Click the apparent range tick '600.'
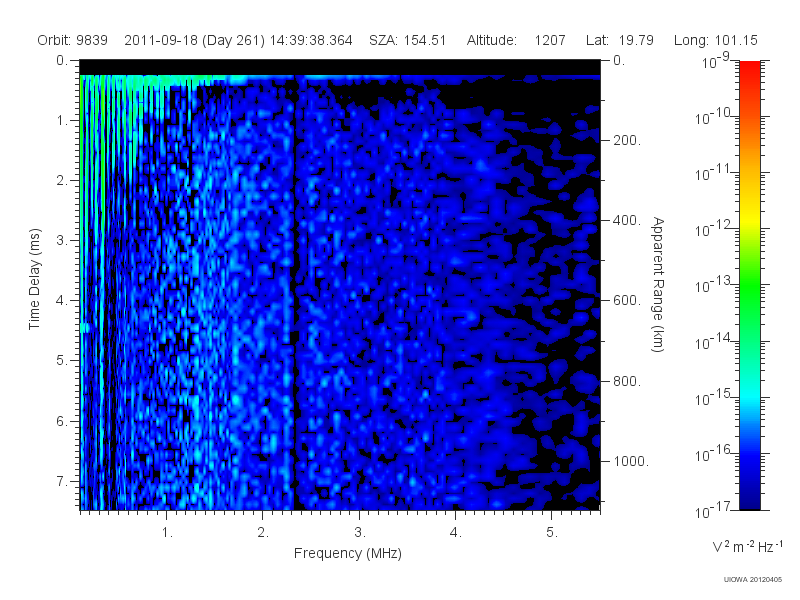This screenshot has width=800, height=600. coord(627,301)
